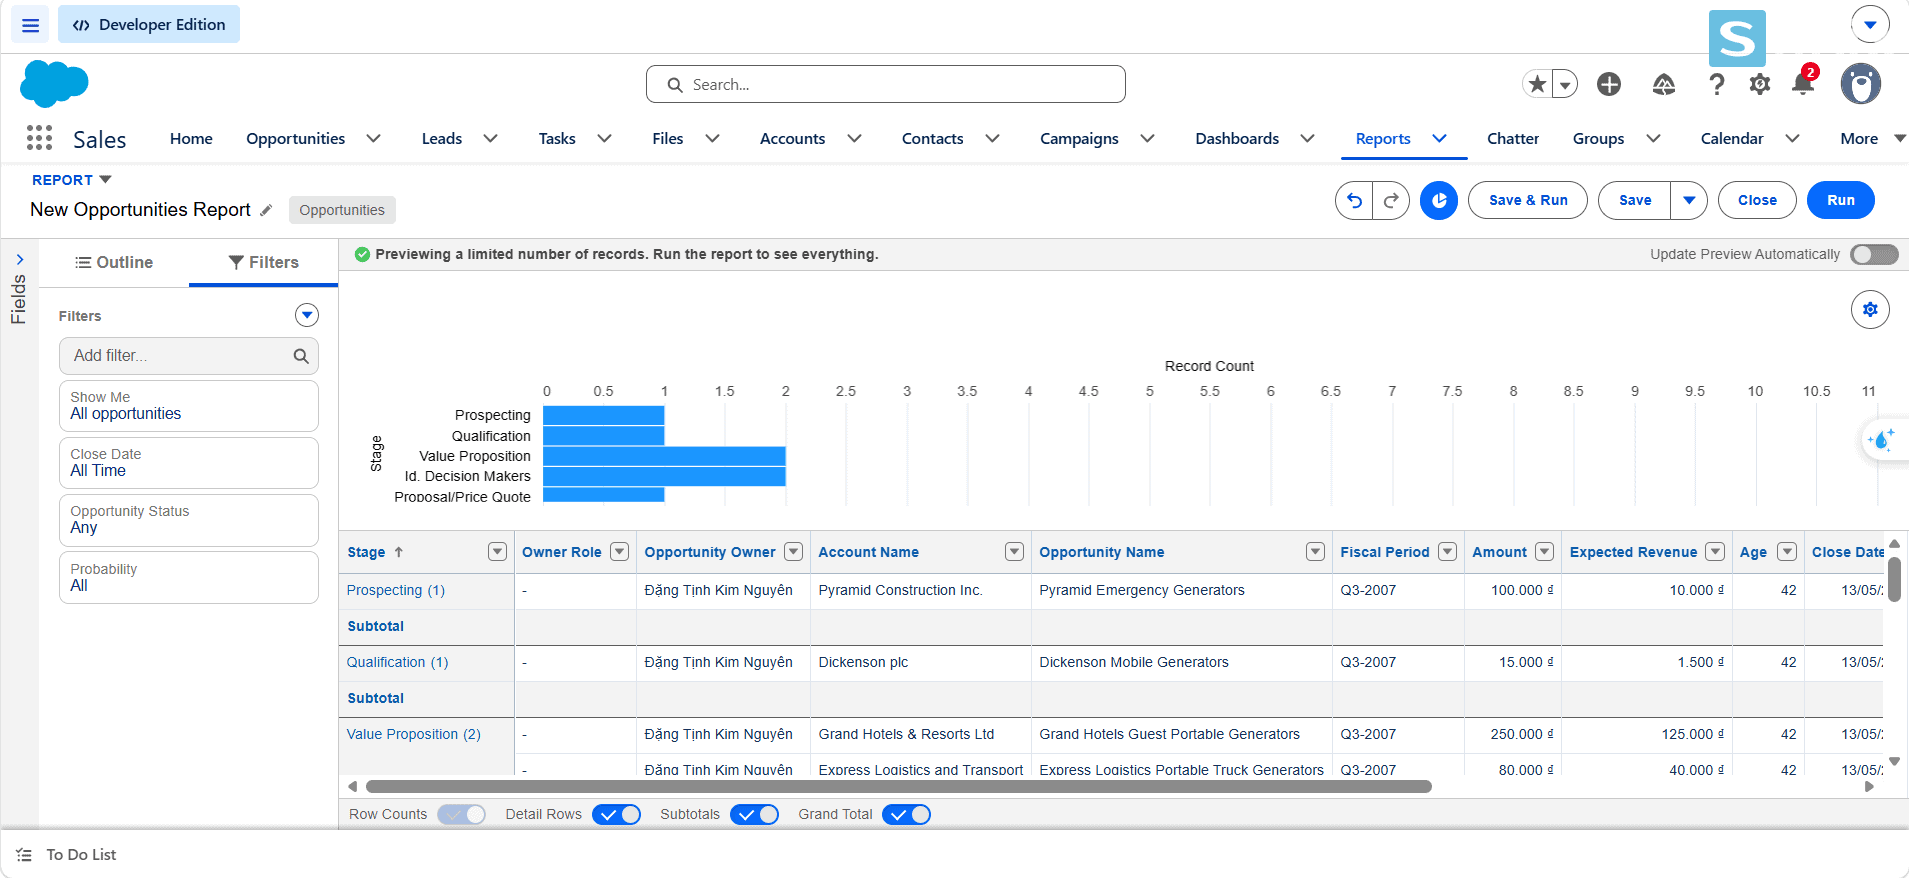Open the Filters panel options dropdown
The image size is (1909, 878).
307,315
